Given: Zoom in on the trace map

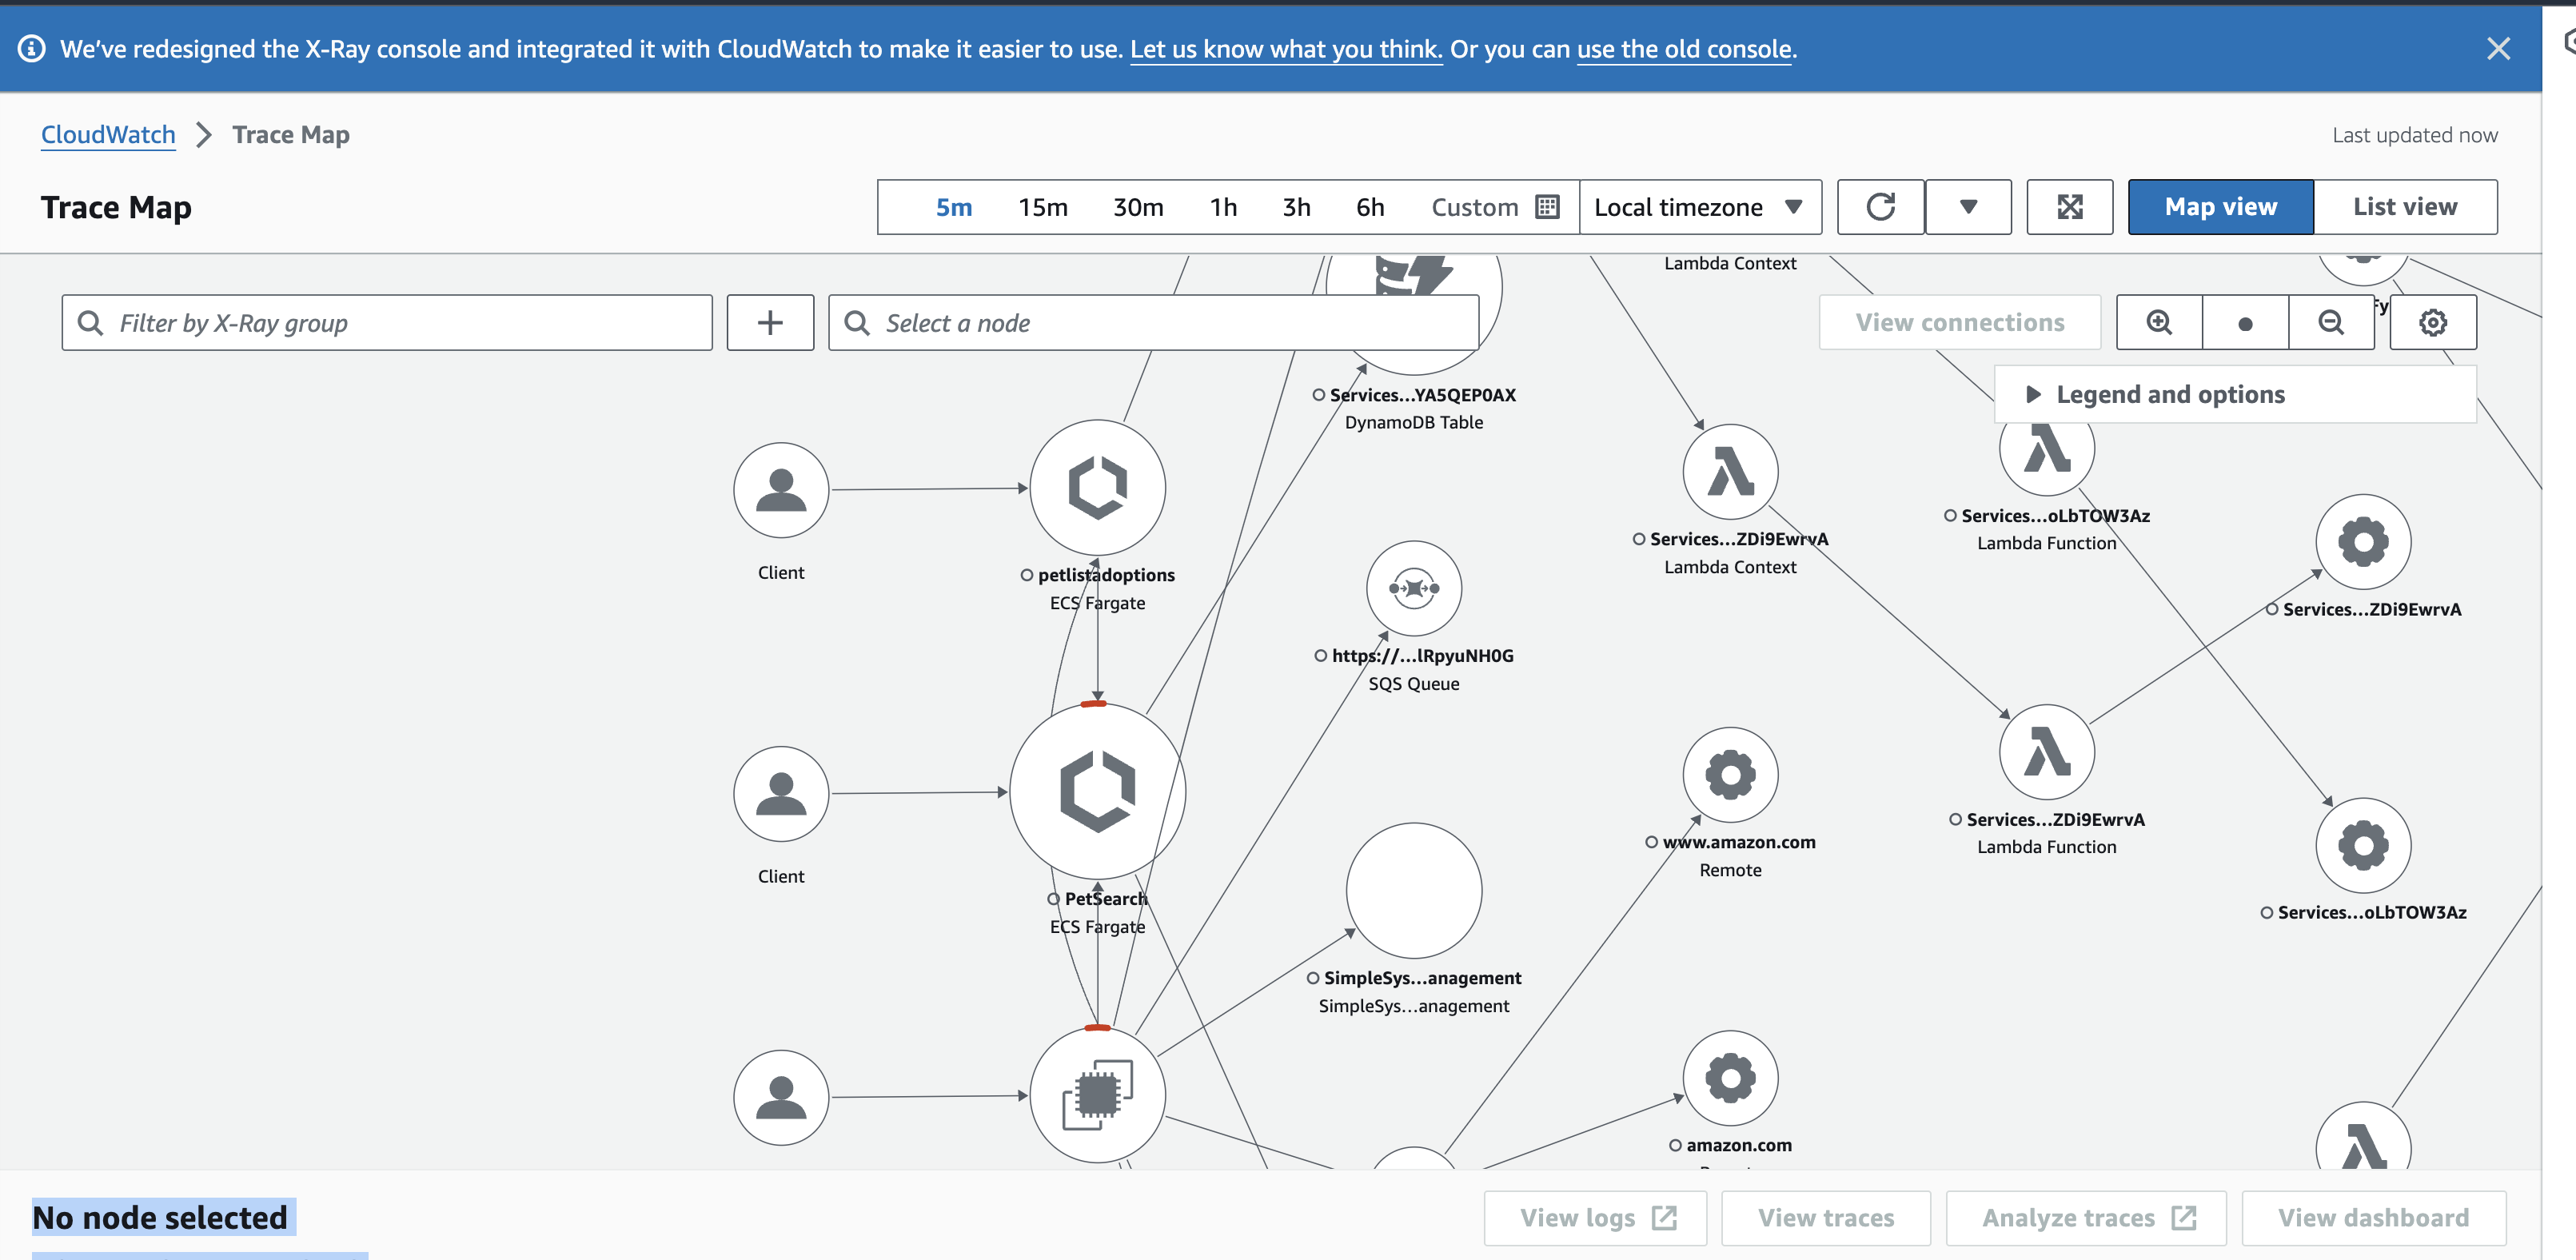Looking at the screenshot, I should (2159, 322).
